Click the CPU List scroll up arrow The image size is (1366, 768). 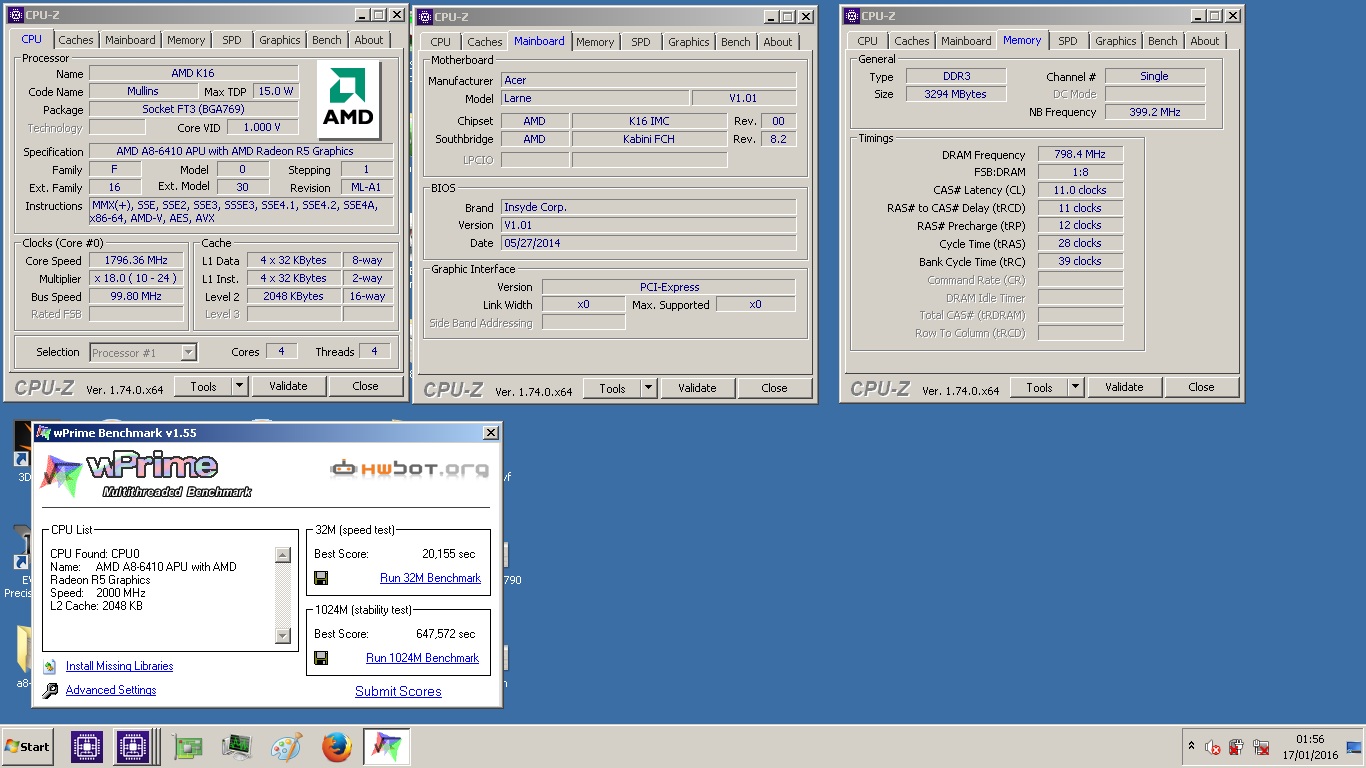(x=282, y=555)
